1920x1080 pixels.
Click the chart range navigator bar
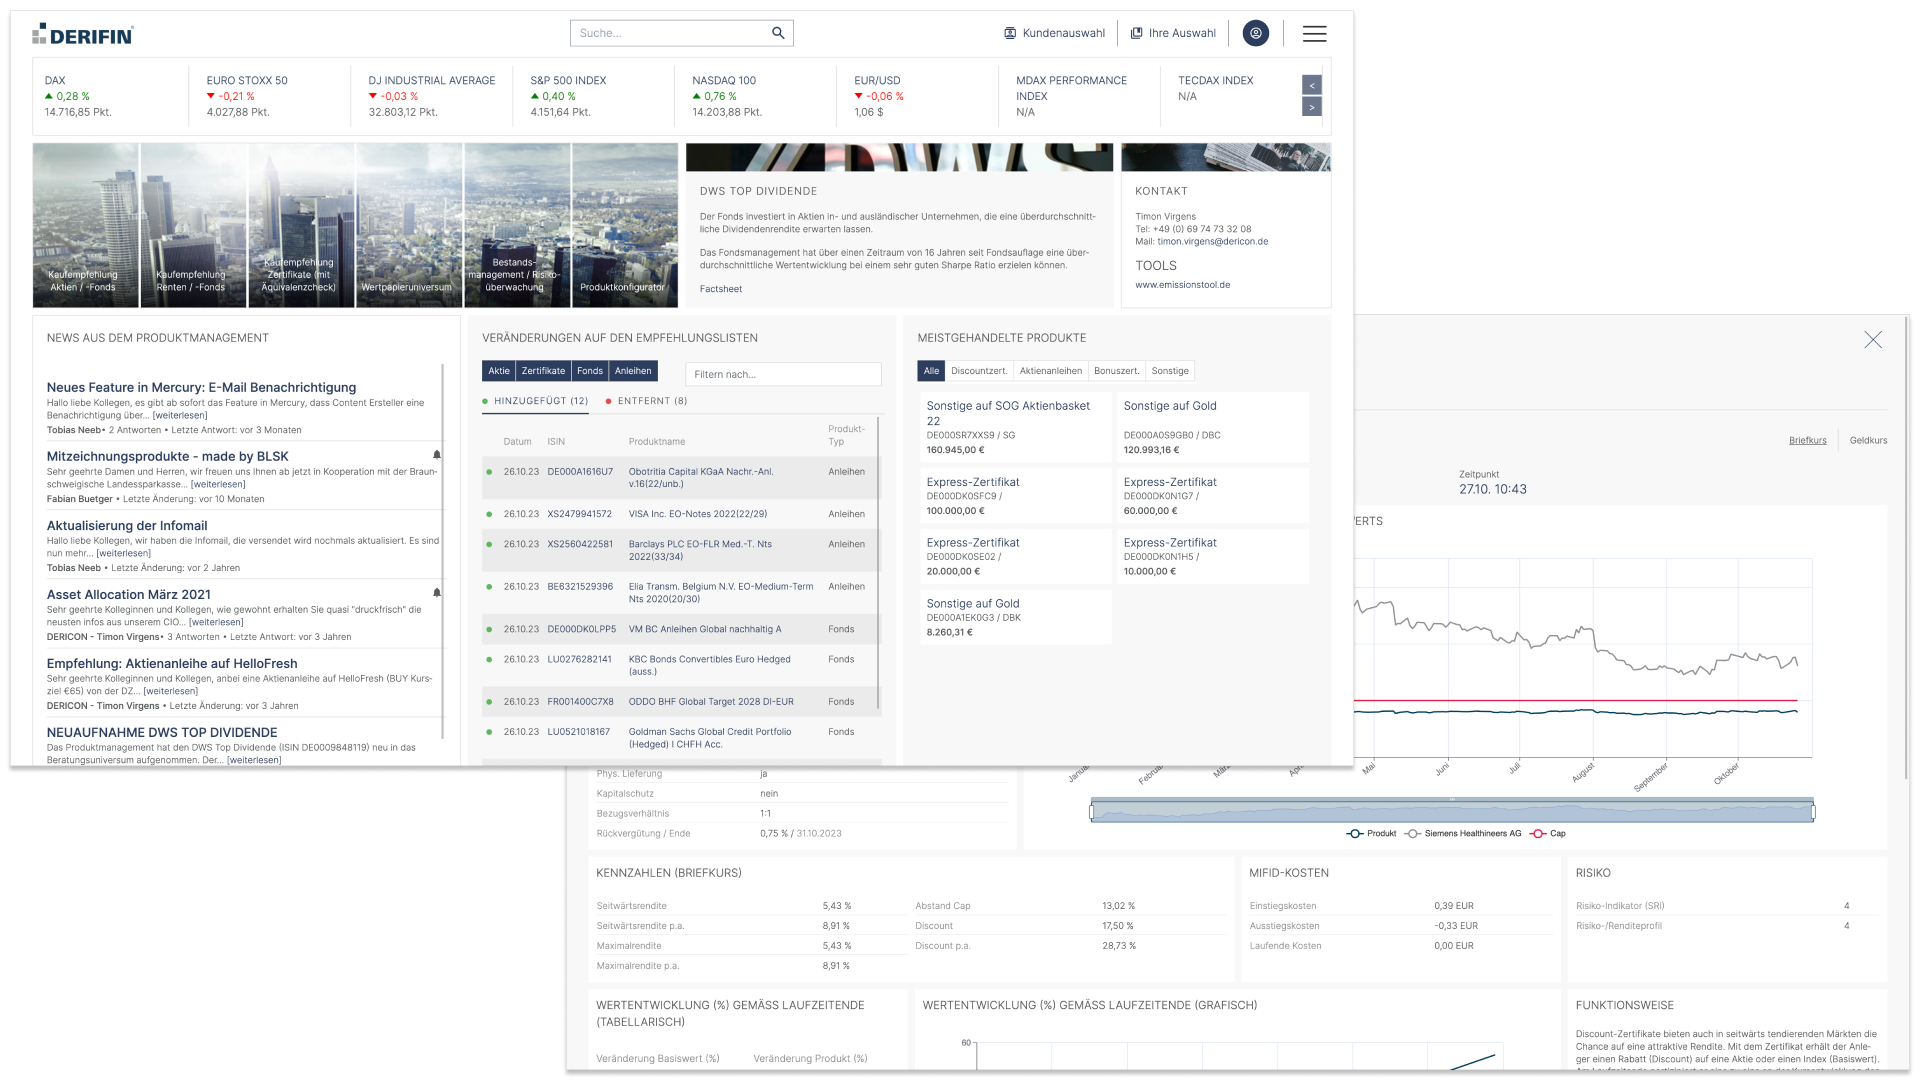tap(1452, 811)
